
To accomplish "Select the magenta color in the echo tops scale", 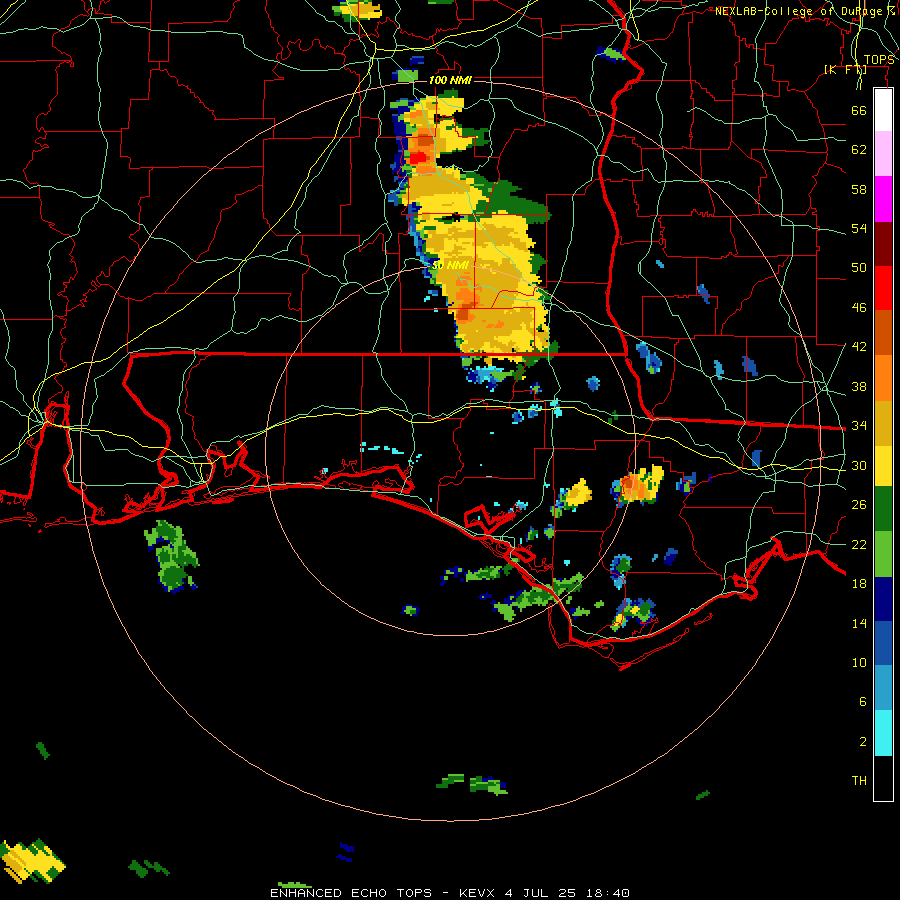I will point(883,199).
